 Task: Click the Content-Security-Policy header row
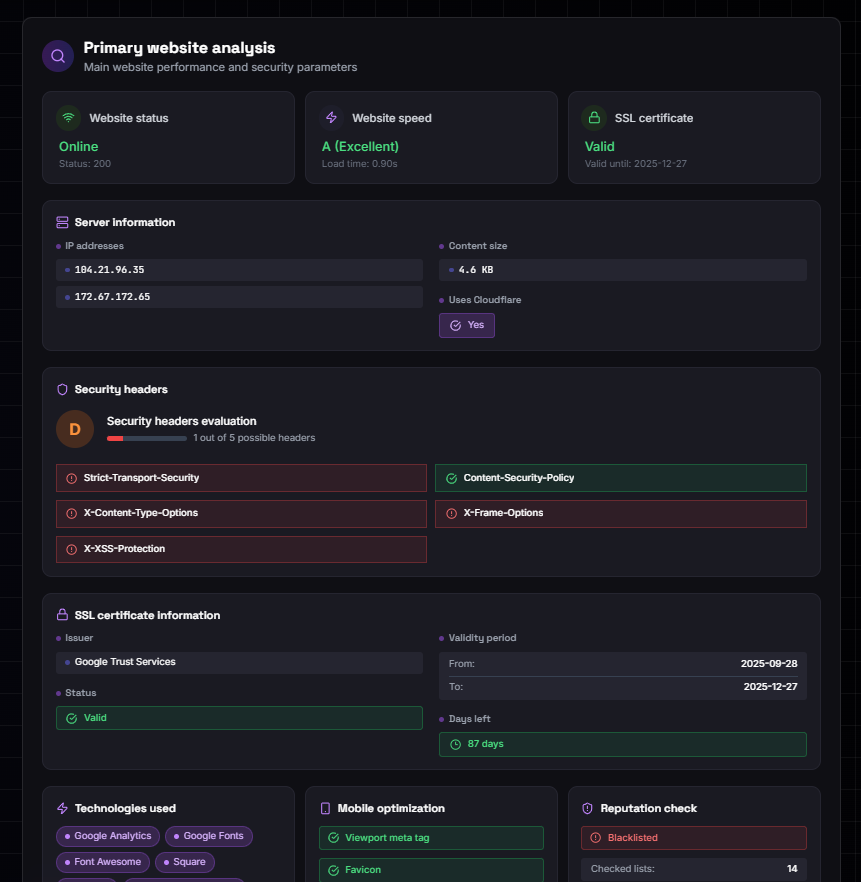point(620,478)
